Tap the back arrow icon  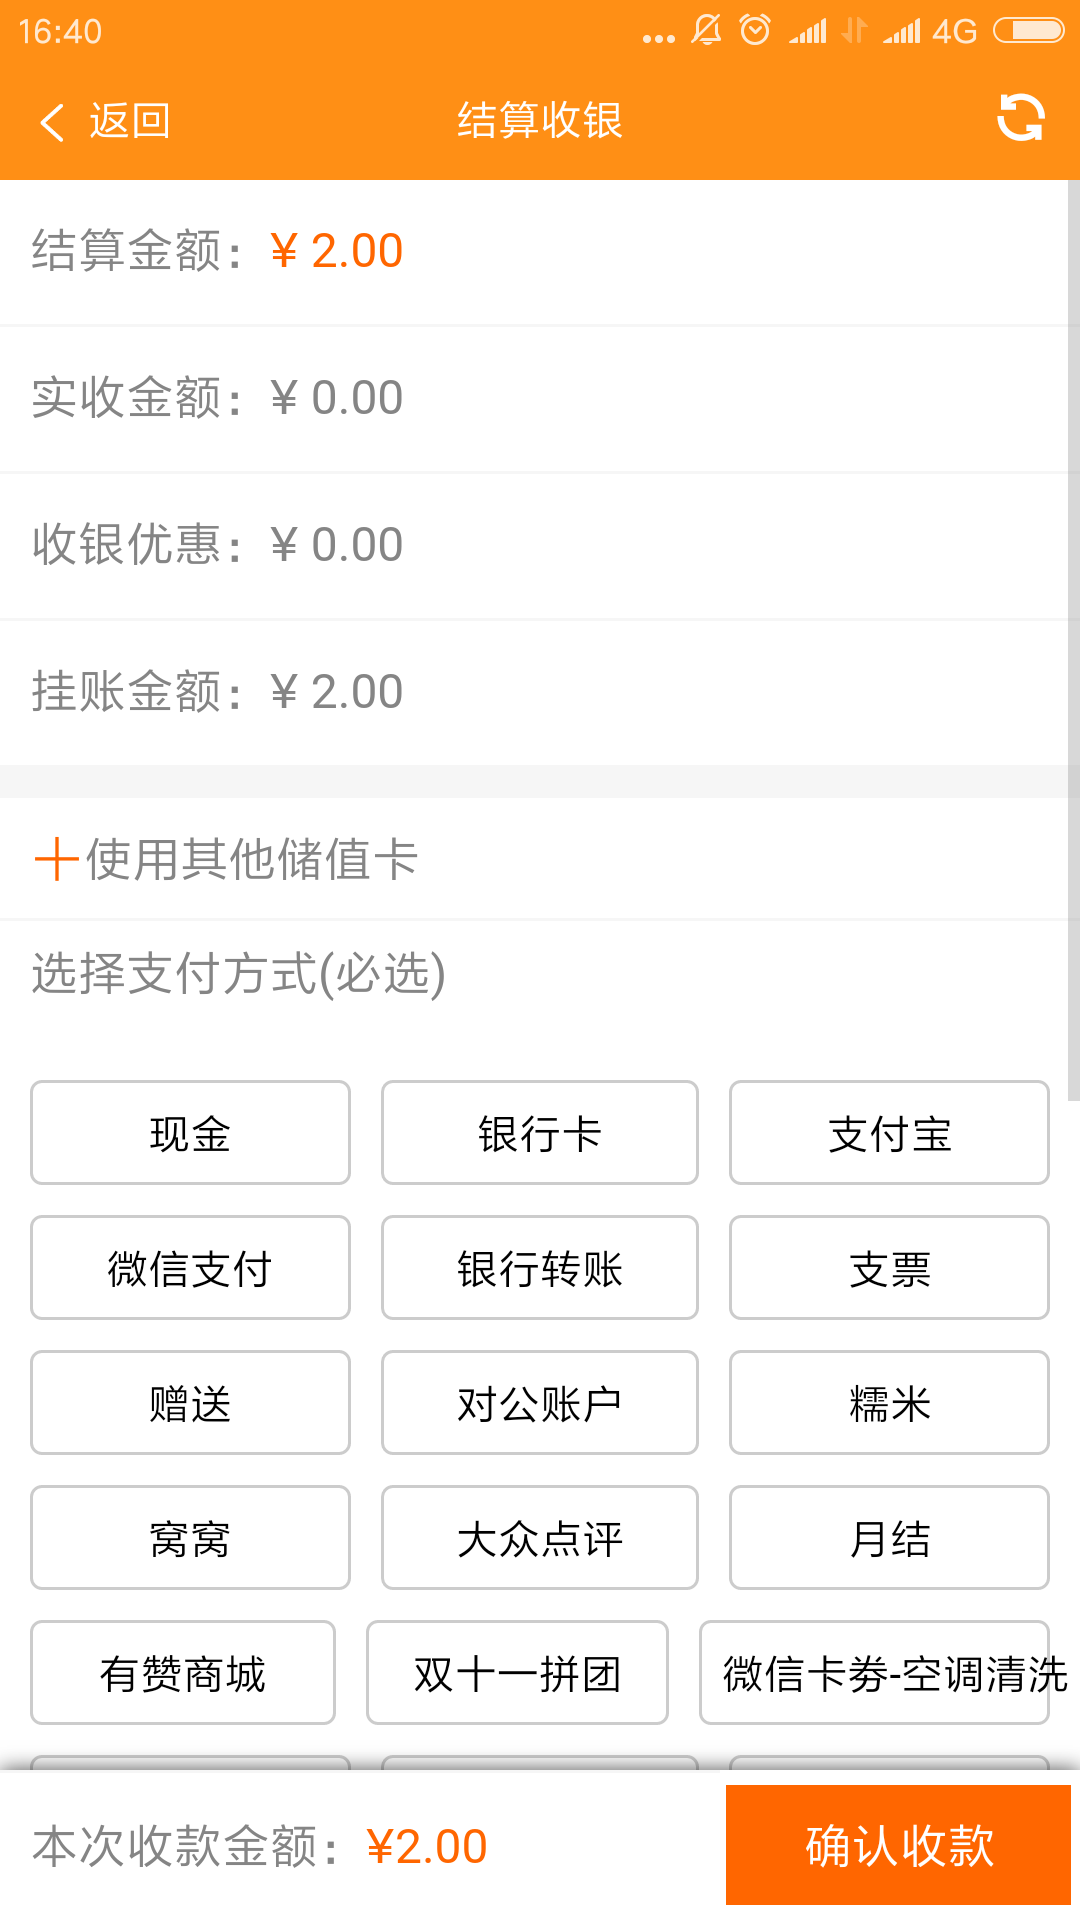click(x=52, y=122)
